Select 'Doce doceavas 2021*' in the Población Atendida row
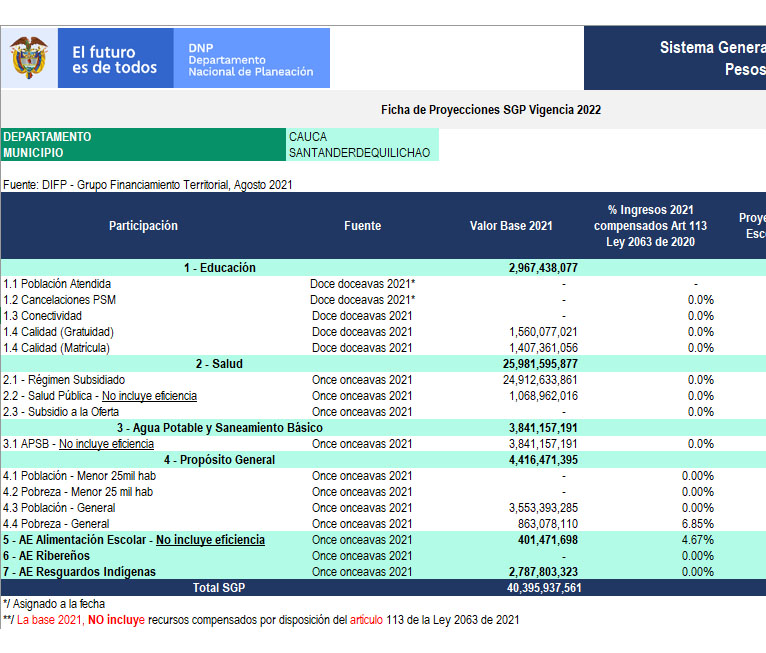The image size is (766, 653). 362,284
